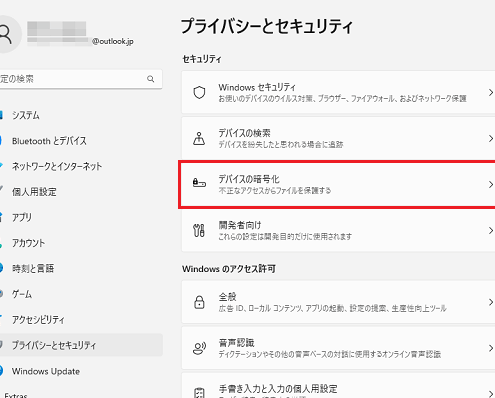Screen dimensions: 495x398
Task: Click the デバイスを紛失したと思われる場合に追跡 description
Action: pyautogui.click(x=281, y=145)
